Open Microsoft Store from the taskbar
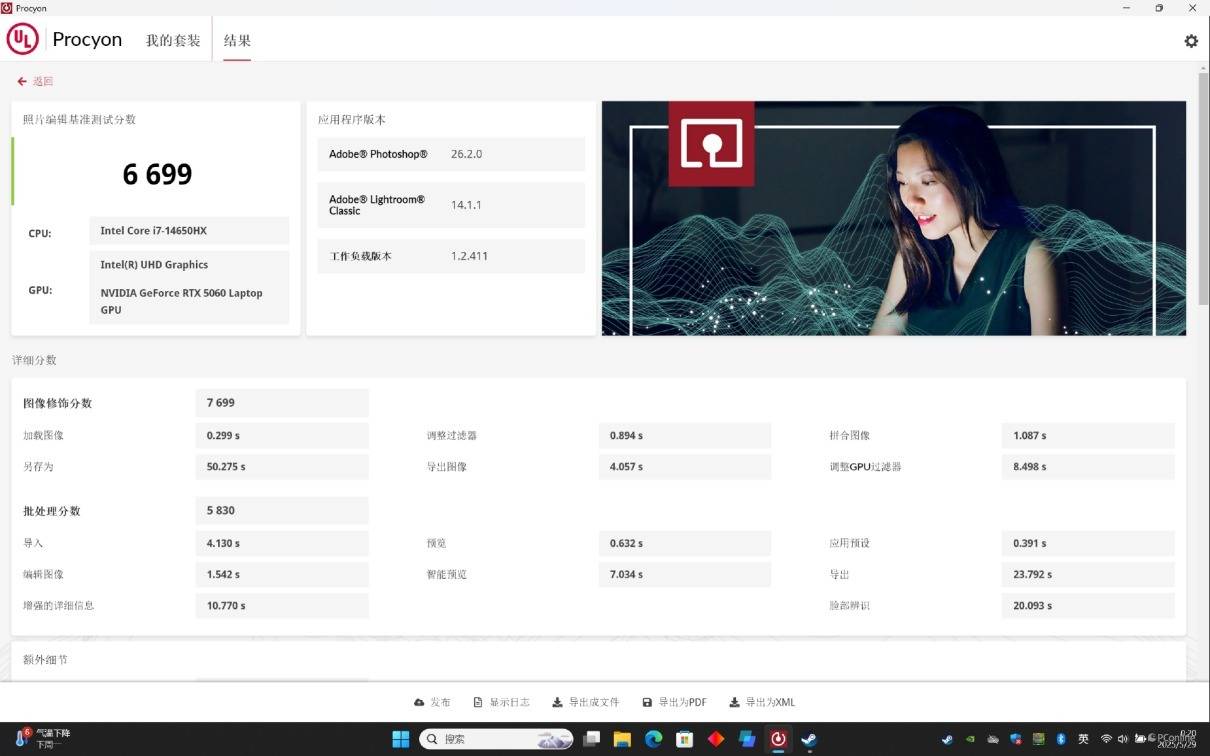This screenshot has width=1210, height=756. pyautogui.click(x=684, y=739)
